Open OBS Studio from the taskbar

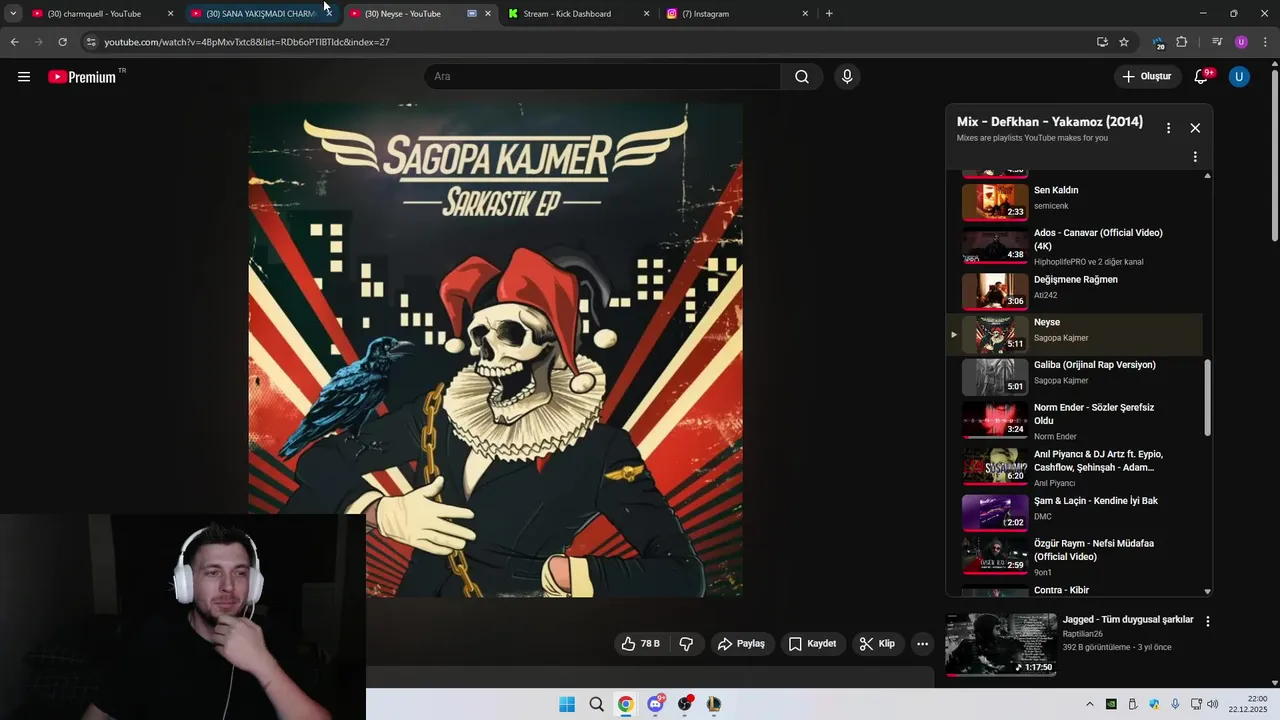(x=685, y=704)
